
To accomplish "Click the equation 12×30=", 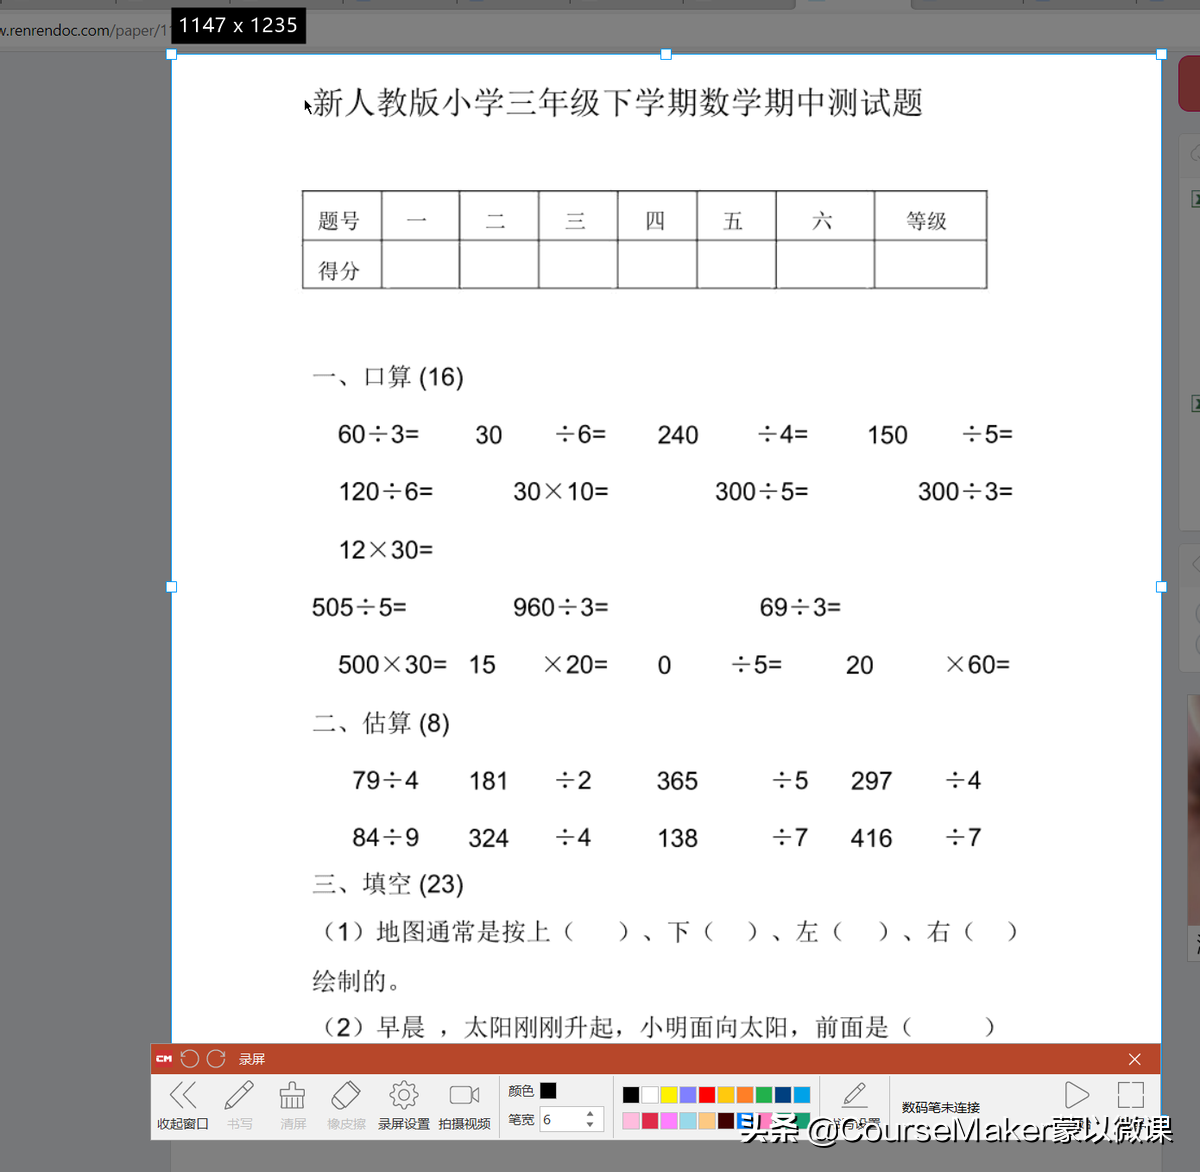I will pyautogui.click(x=386, y=550).
